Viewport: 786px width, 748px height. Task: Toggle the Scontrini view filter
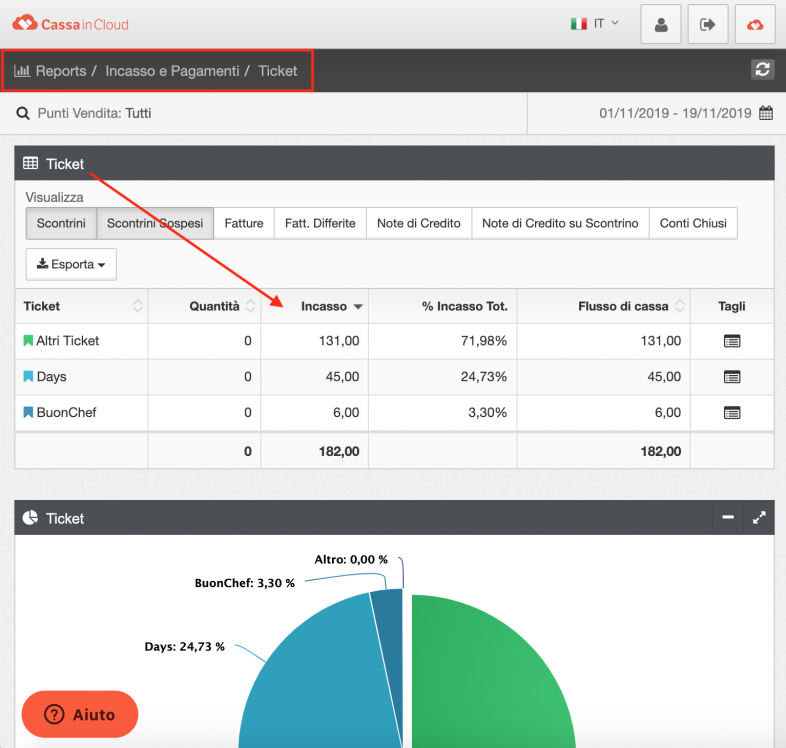[61, 223]
